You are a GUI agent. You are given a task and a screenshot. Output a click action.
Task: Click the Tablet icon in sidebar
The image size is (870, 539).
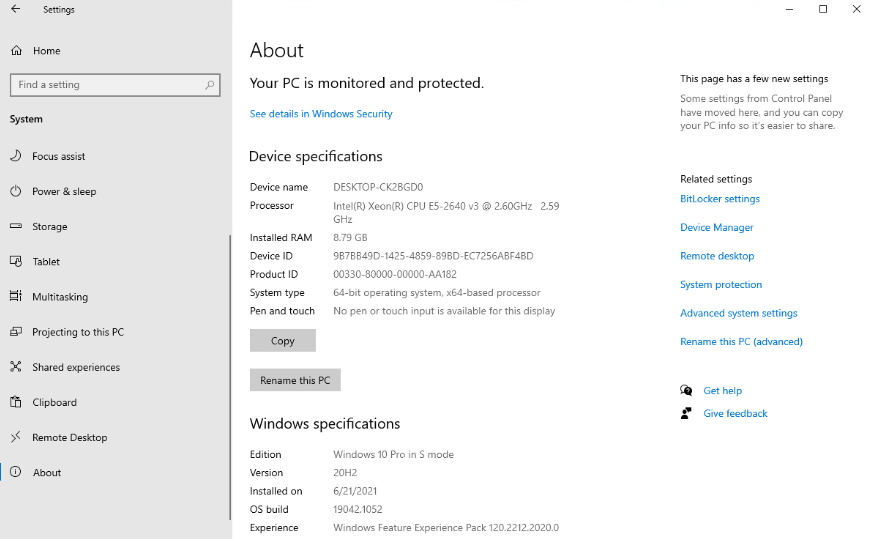click(16, 261)
